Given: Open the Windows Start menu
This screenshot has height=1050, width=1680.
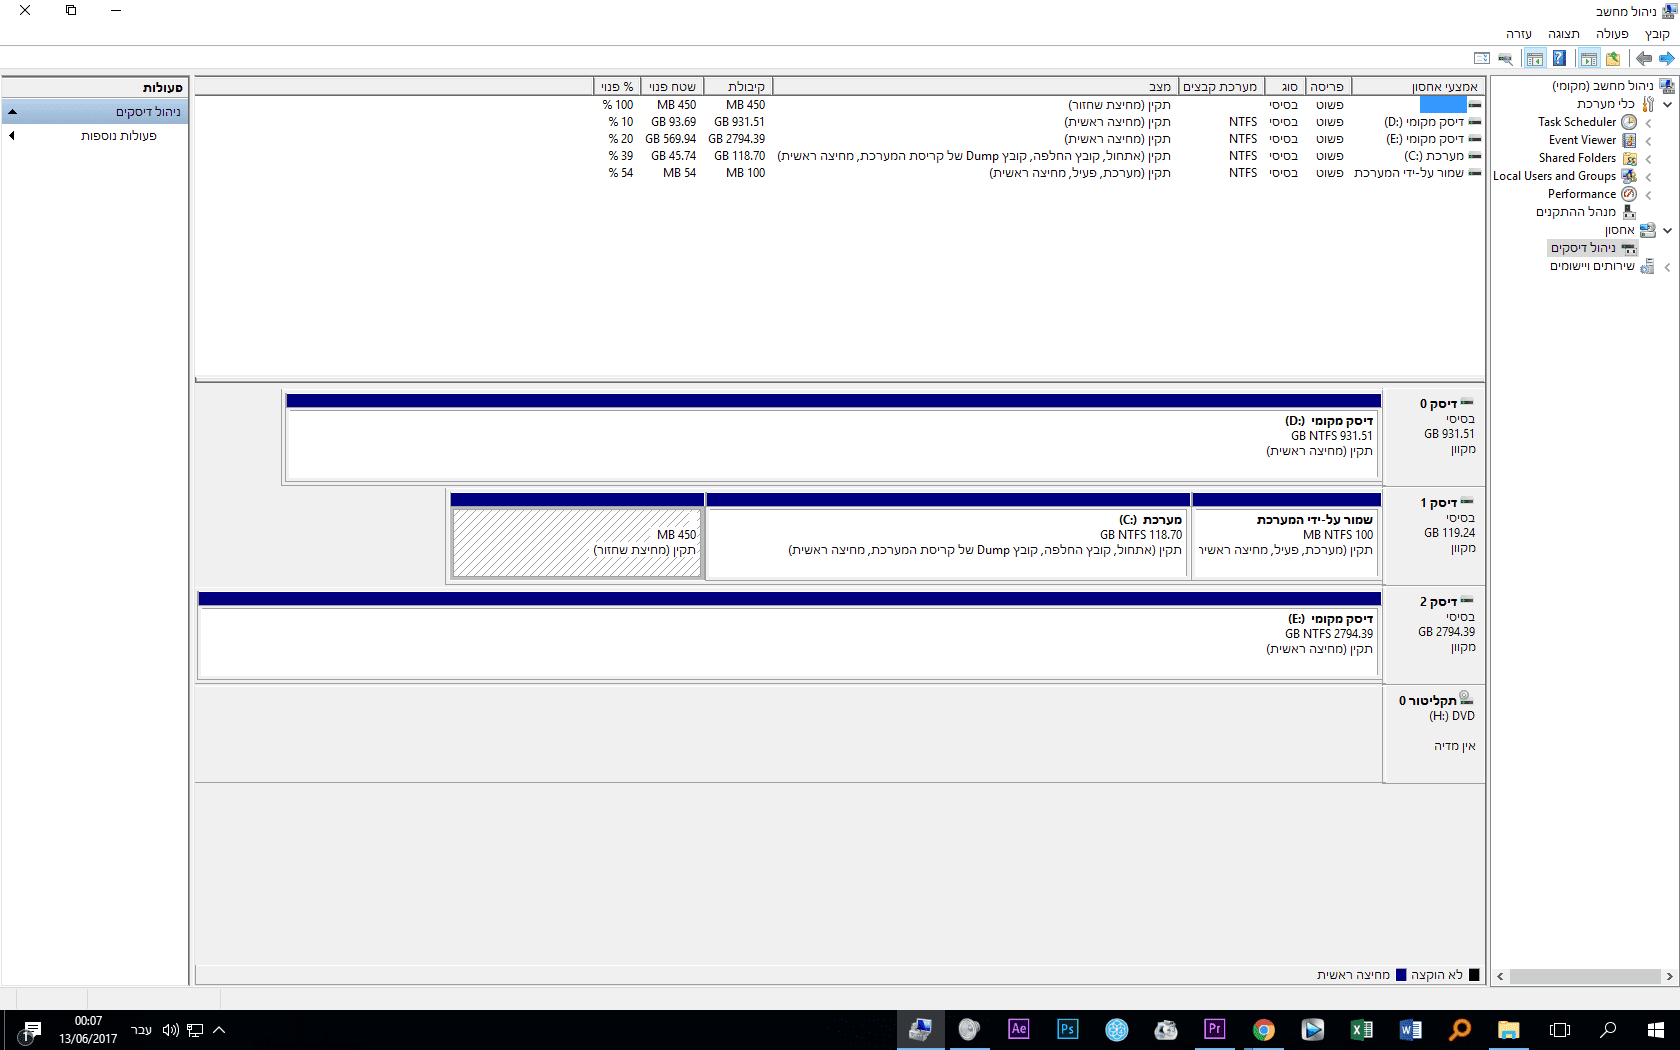Looking at the screenshot, I should click(x=1655, y=1029).
